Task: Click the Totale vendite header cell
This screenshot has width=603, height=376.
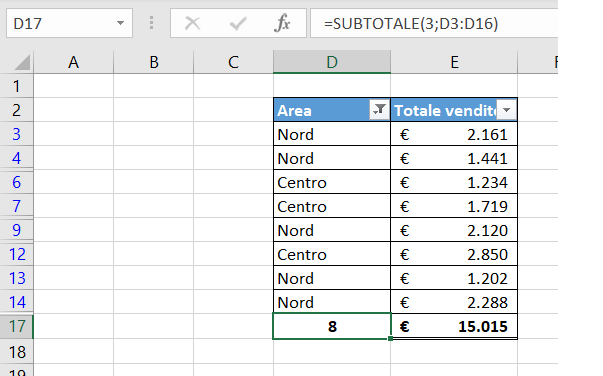Action: (x=454, y=110)
